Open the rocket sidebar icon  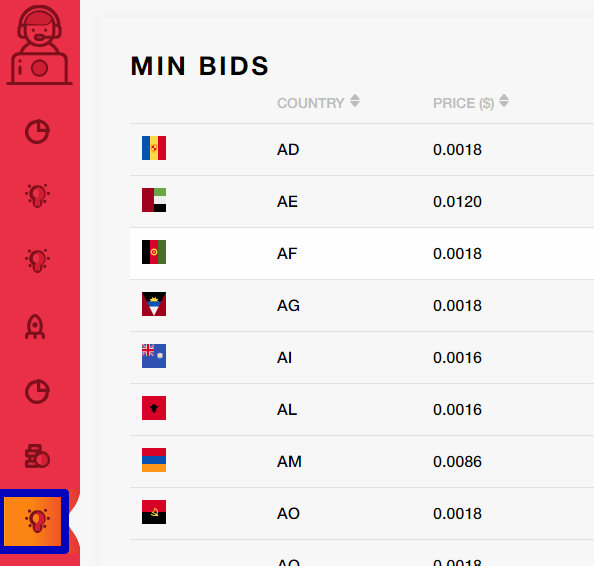pyautogui.click(x=35, y=327)
